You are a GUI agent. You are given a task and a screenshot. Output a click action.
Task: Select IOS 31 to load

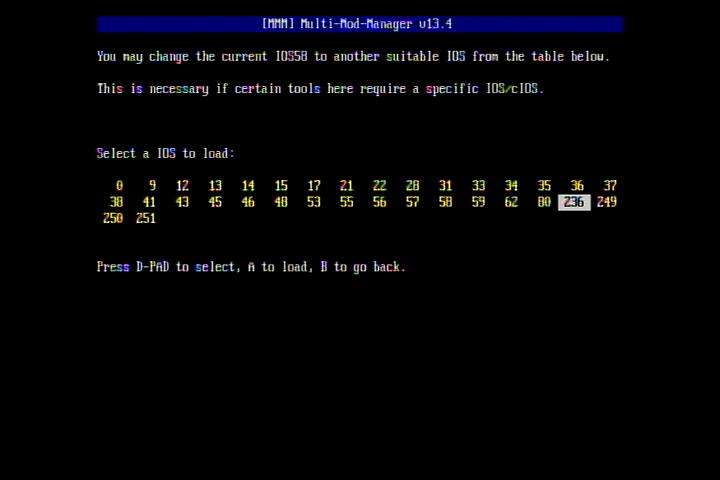pos(445,186)
